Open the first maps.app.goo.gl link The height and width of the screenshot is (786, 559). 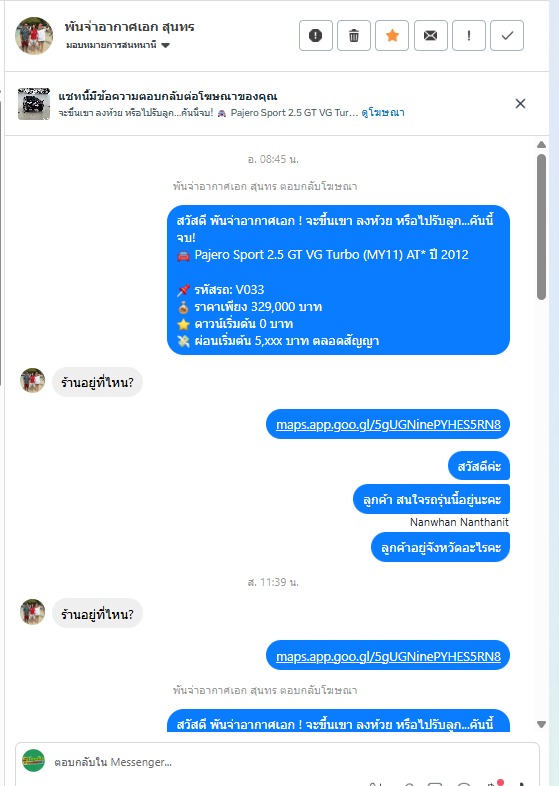(388, 425)
